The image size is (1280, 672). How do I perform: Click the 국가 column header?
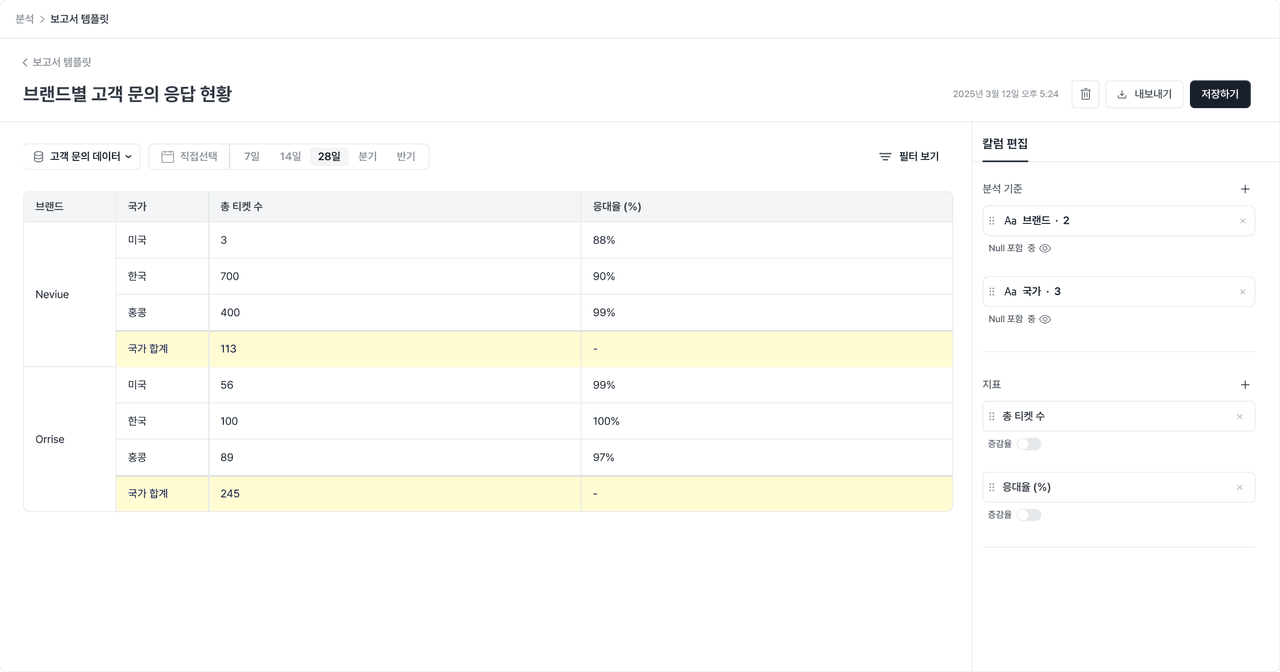tap(162, 207)
